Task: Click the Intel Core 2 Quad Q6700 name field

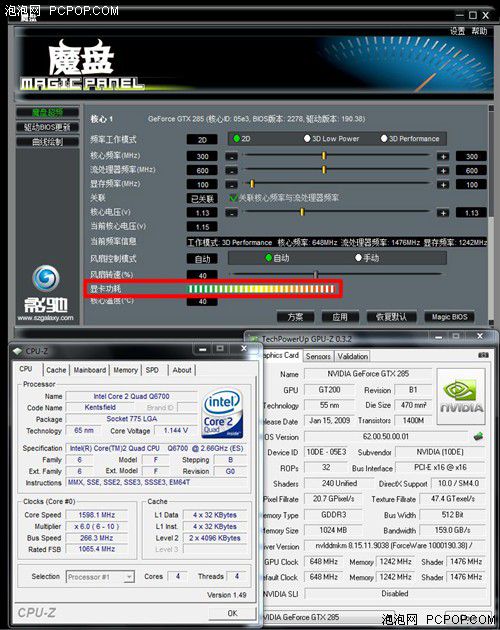Action: [x=131, y=396]
